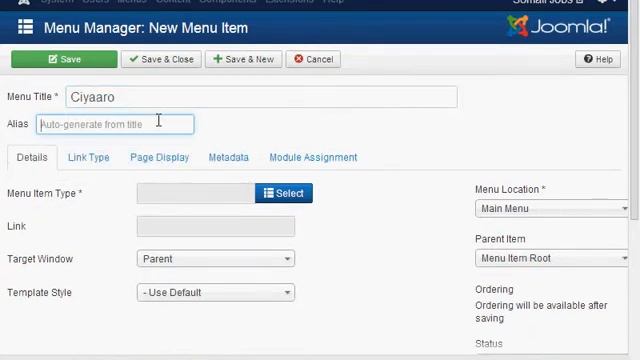Click the Save & Close button
Viewport: 640px width, 360px height.
[x=161, y=59]
